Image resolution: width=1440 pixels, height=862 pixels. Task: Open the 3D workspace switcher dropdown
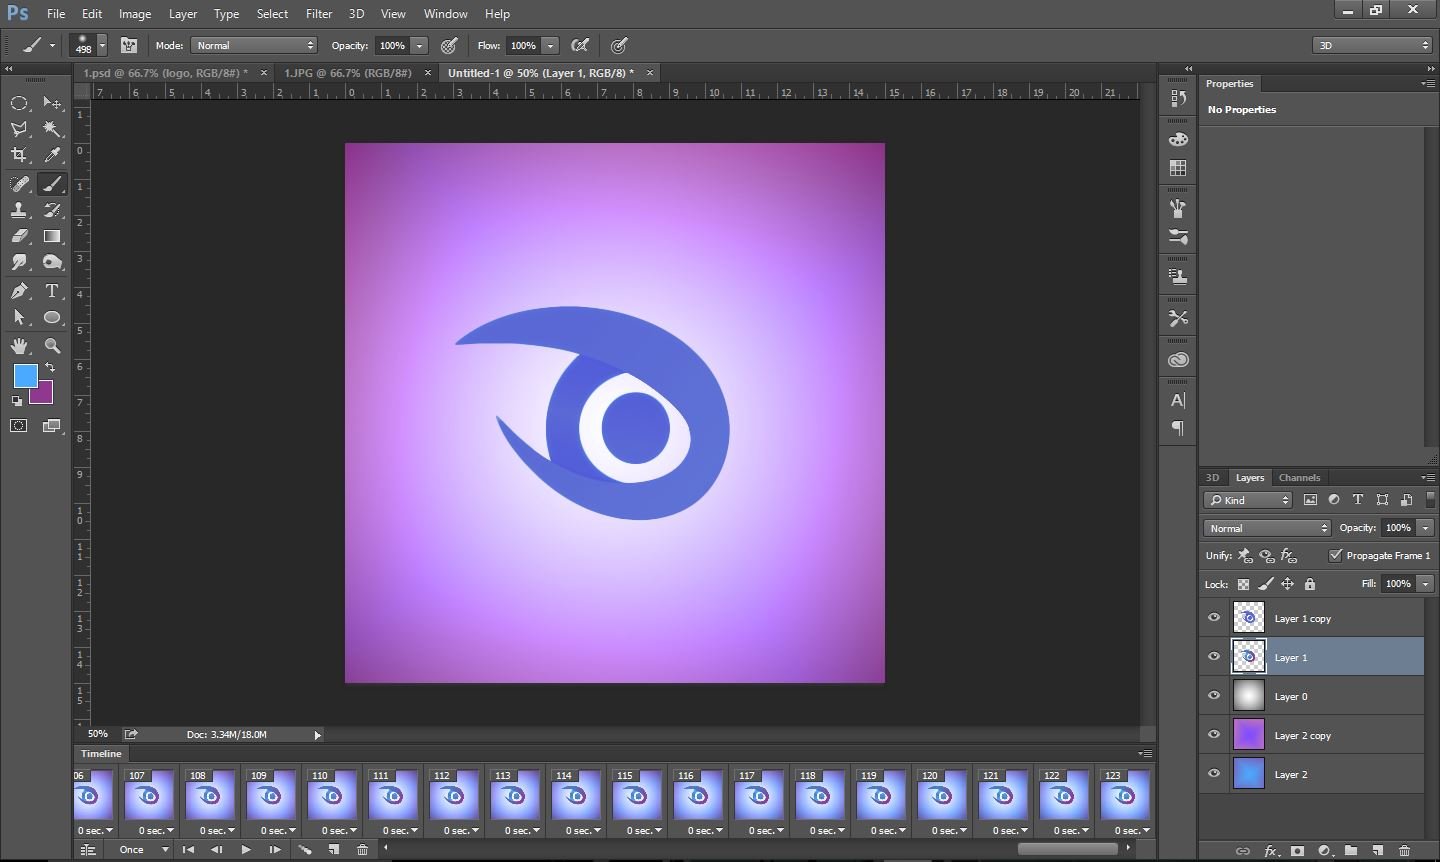[x=1372, y=45]
